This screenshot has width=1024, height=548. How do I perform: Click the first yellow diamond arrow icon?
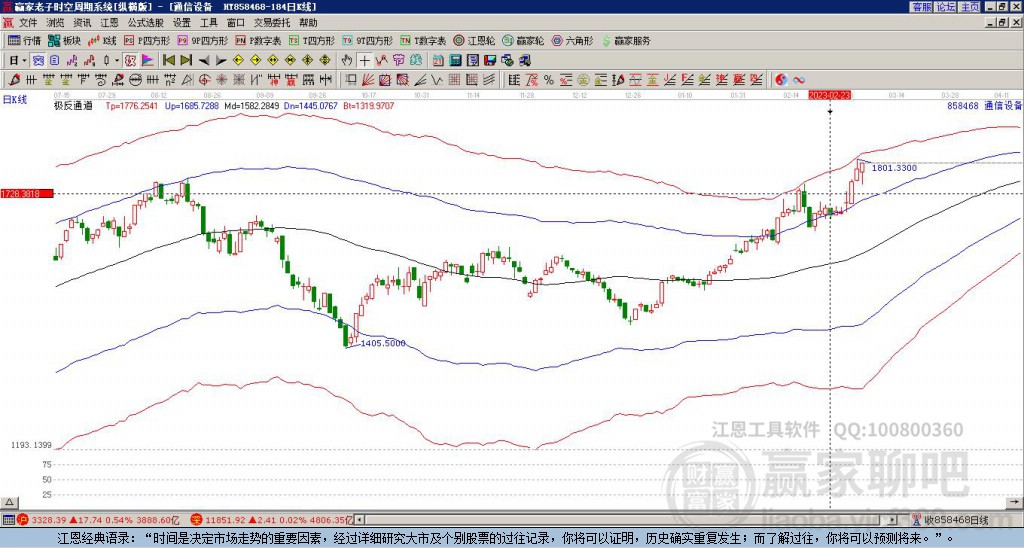point(238,61)
